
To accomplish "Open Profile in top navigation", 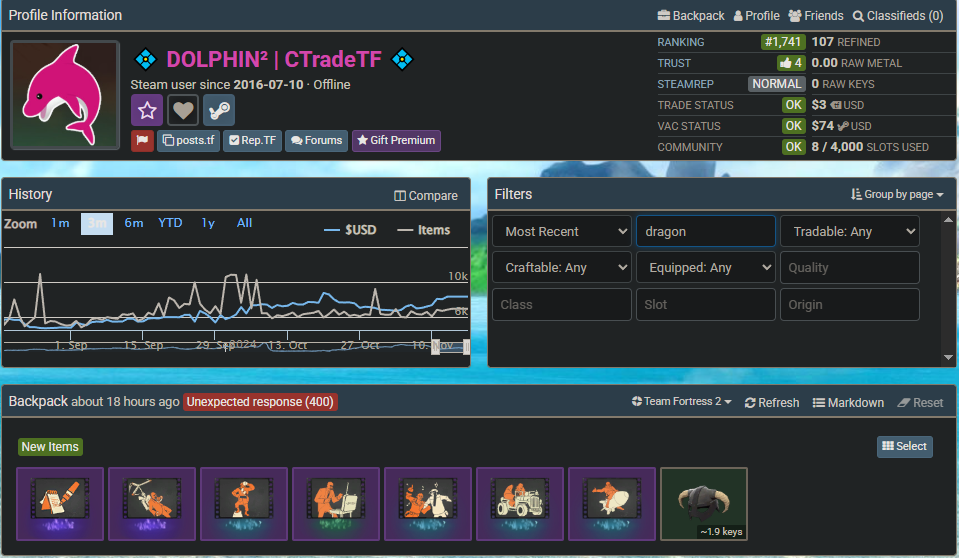I will tap(757, 16).
